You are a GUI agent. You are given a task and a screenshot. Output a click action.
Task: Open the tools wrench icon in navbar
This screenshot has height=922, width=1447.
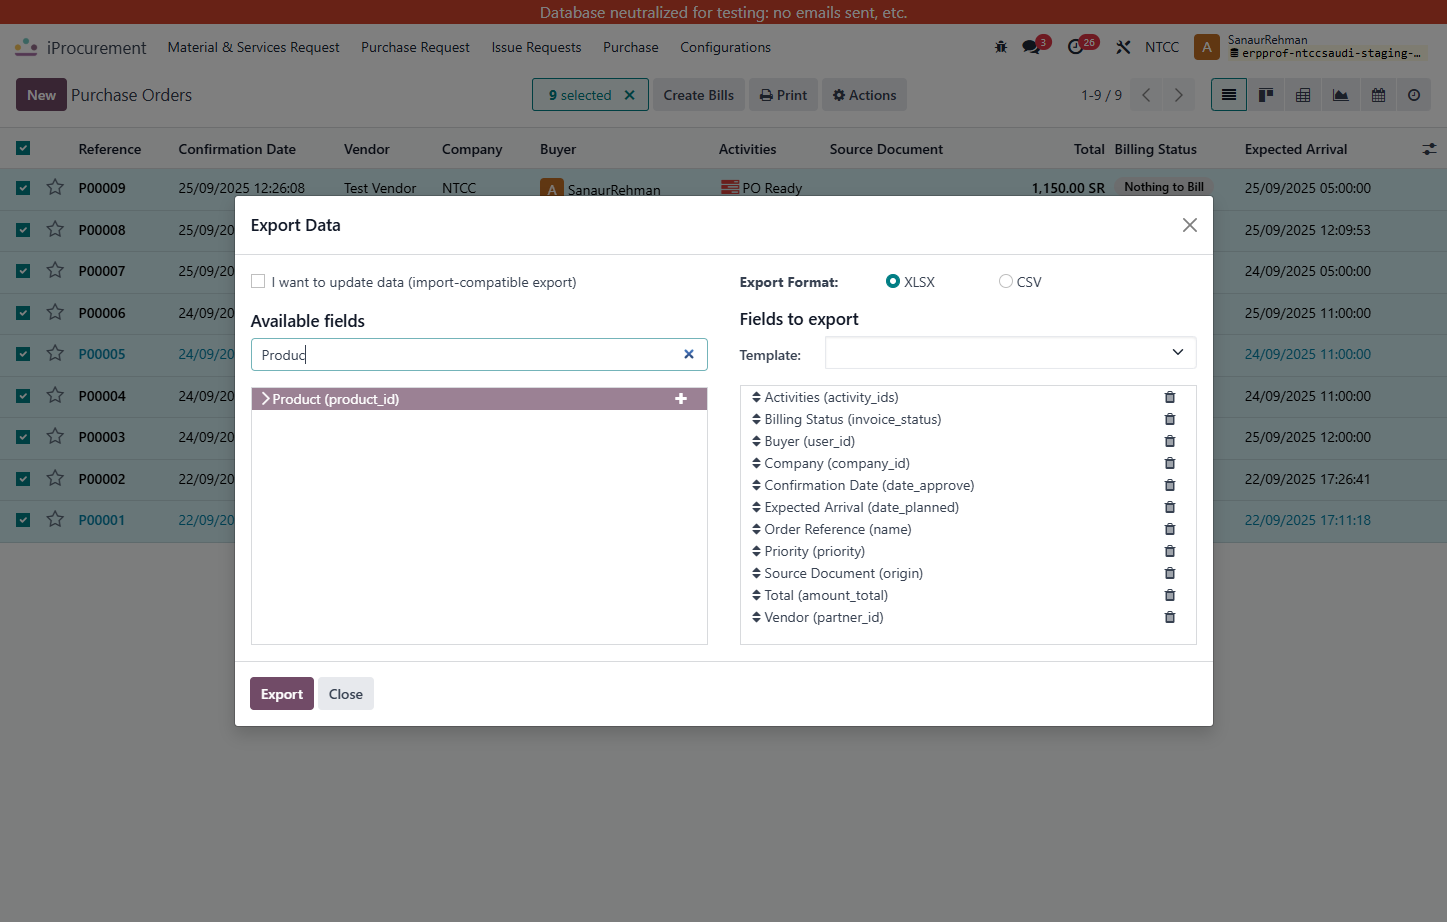1123,47
